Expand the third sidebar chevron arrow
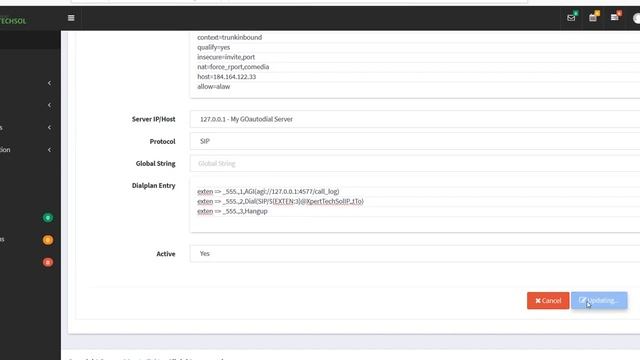Screen dimensions: 640x360 click(x=49, y=127)
